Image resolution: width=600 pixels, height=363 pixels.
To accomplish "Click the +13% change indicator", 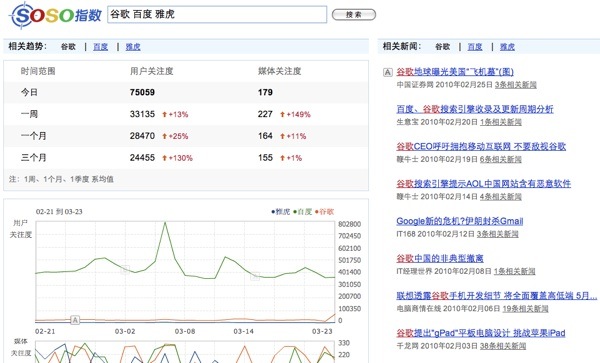I will (x=175, y=114).
